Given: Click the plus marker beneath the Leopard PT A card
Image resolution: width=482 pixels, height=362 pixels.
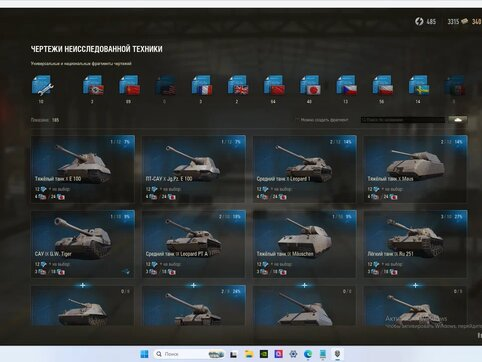Looking at the screenshot, I should click(193, 285).
